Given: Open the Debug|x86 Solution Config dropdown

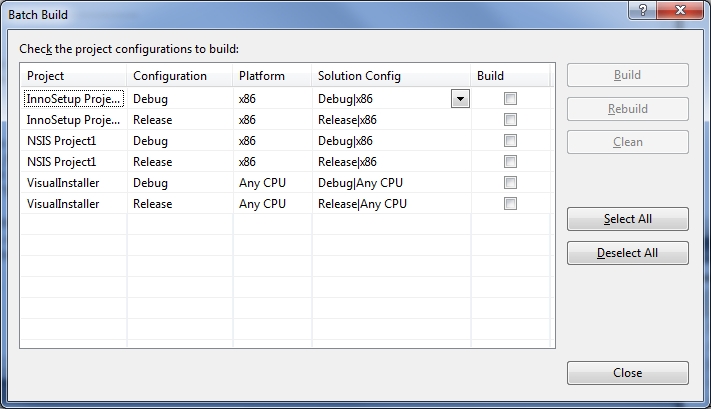Looking at the screenshot, I should tap(460, 99).
